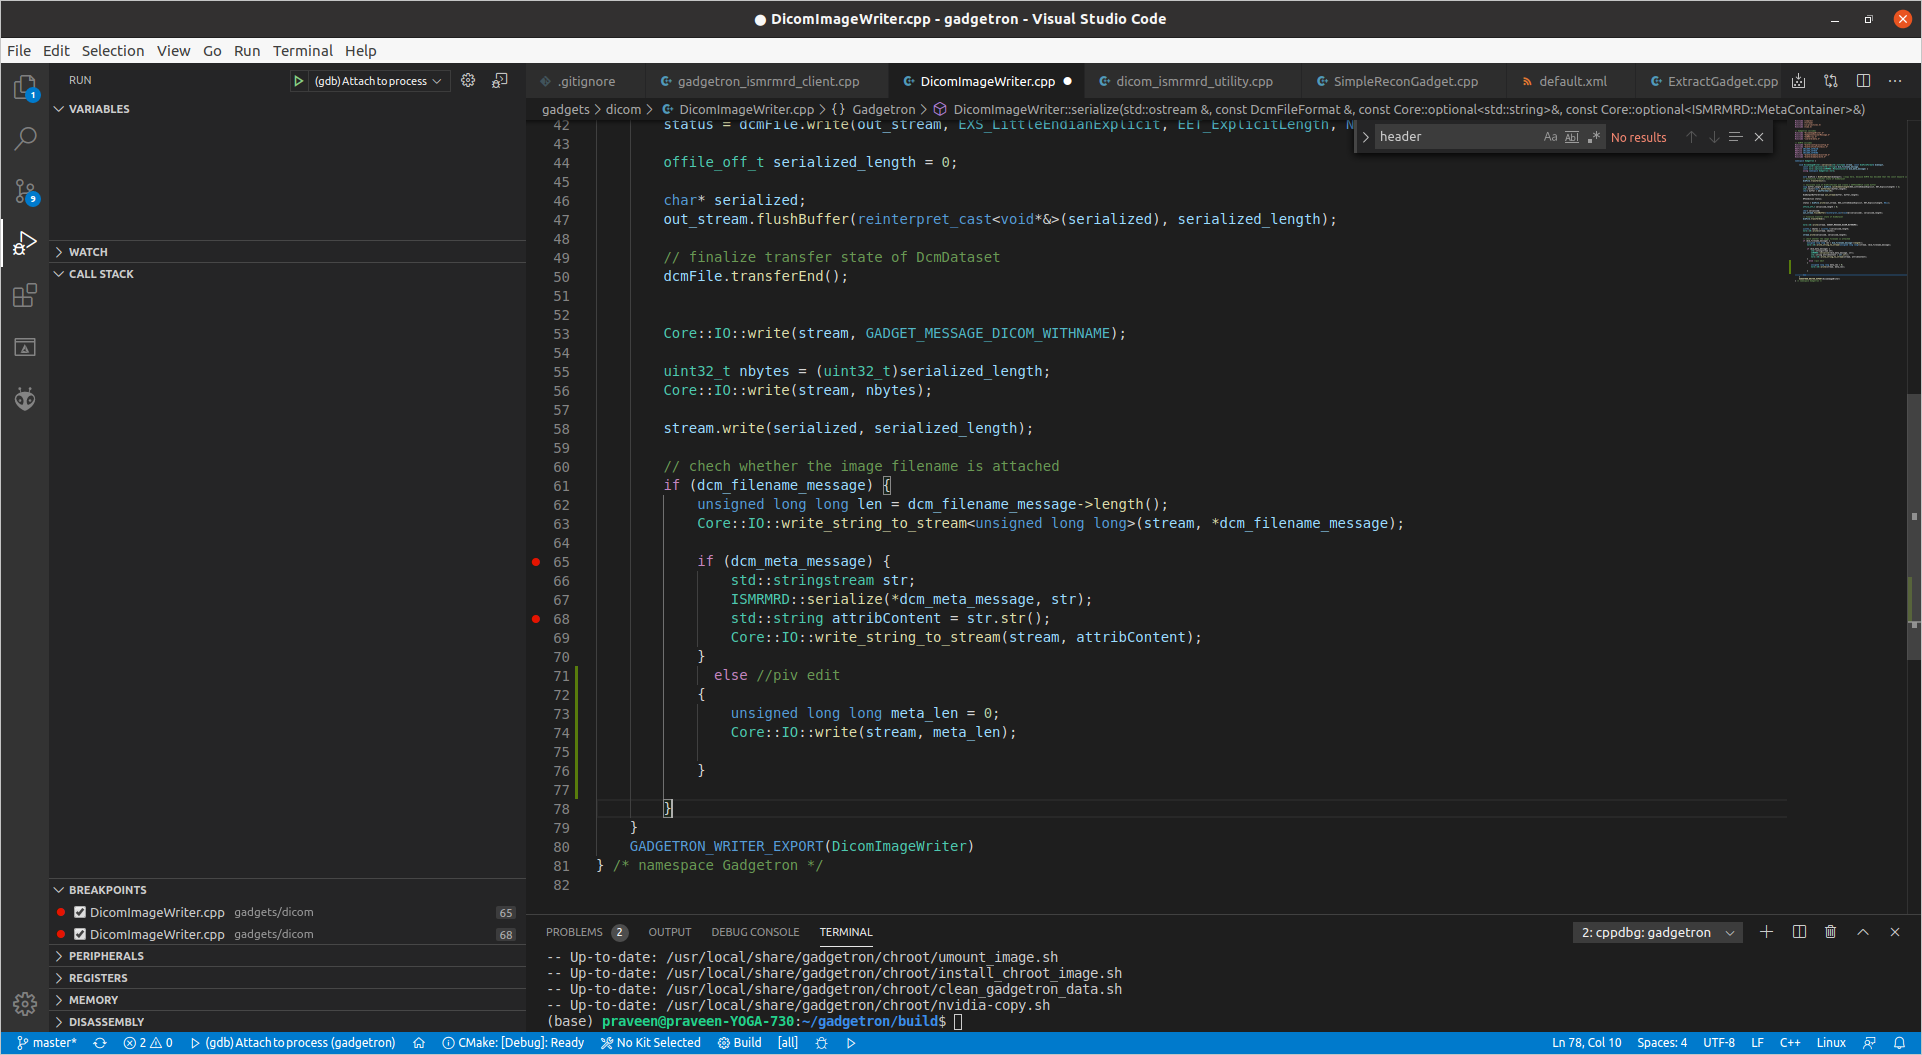1922x1055 pixels.
Task: Open the Terminal menu
Action: coord(302,51)
